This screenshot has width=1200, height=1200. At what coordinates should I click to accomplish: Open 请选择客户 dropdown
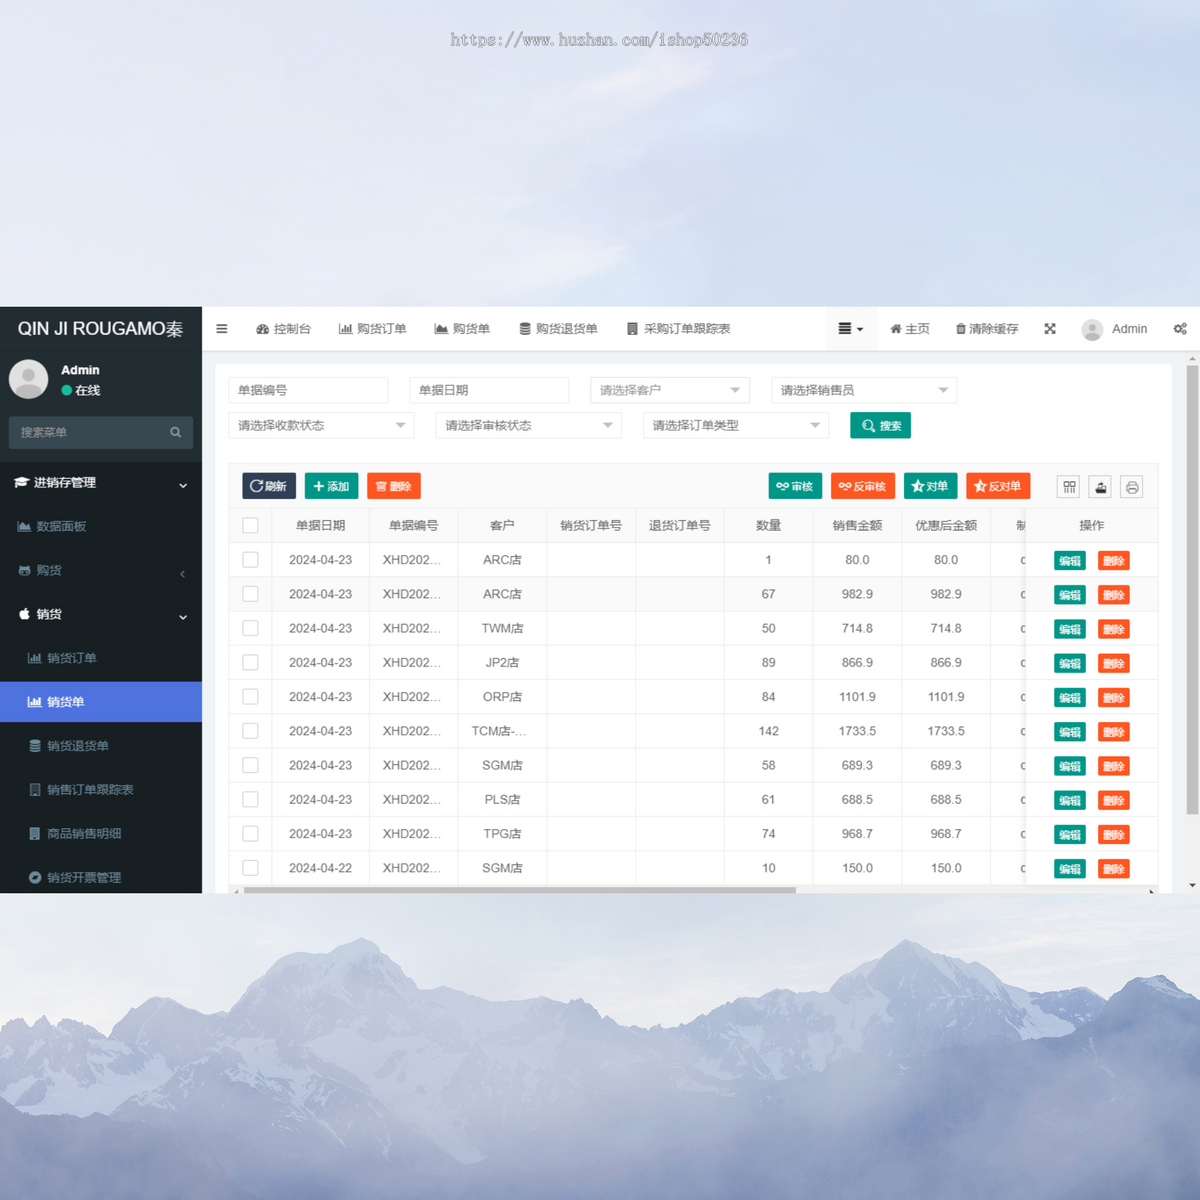point(670,390)
